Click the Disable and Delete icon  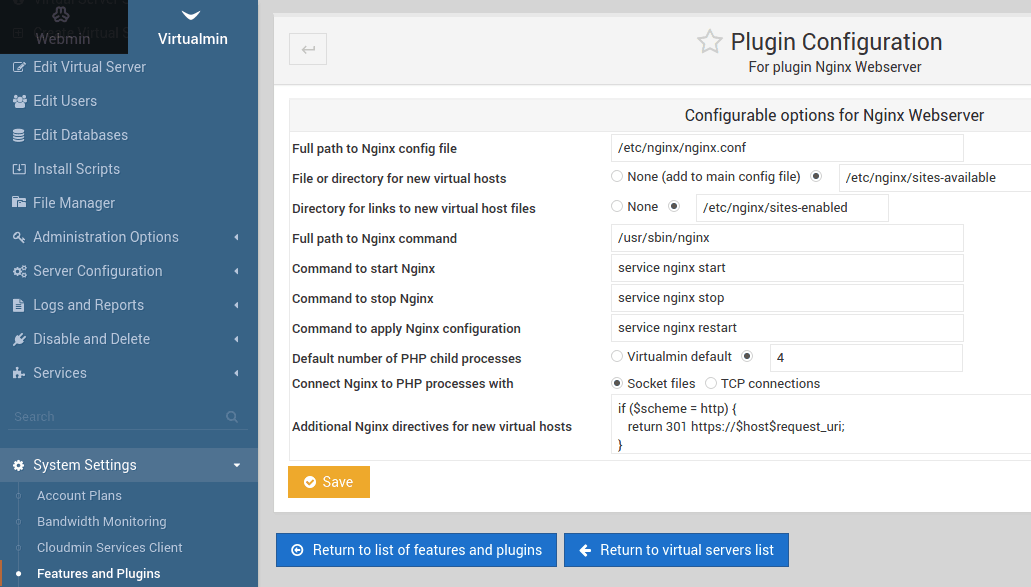pyautogui.click(x=17, y=338)
